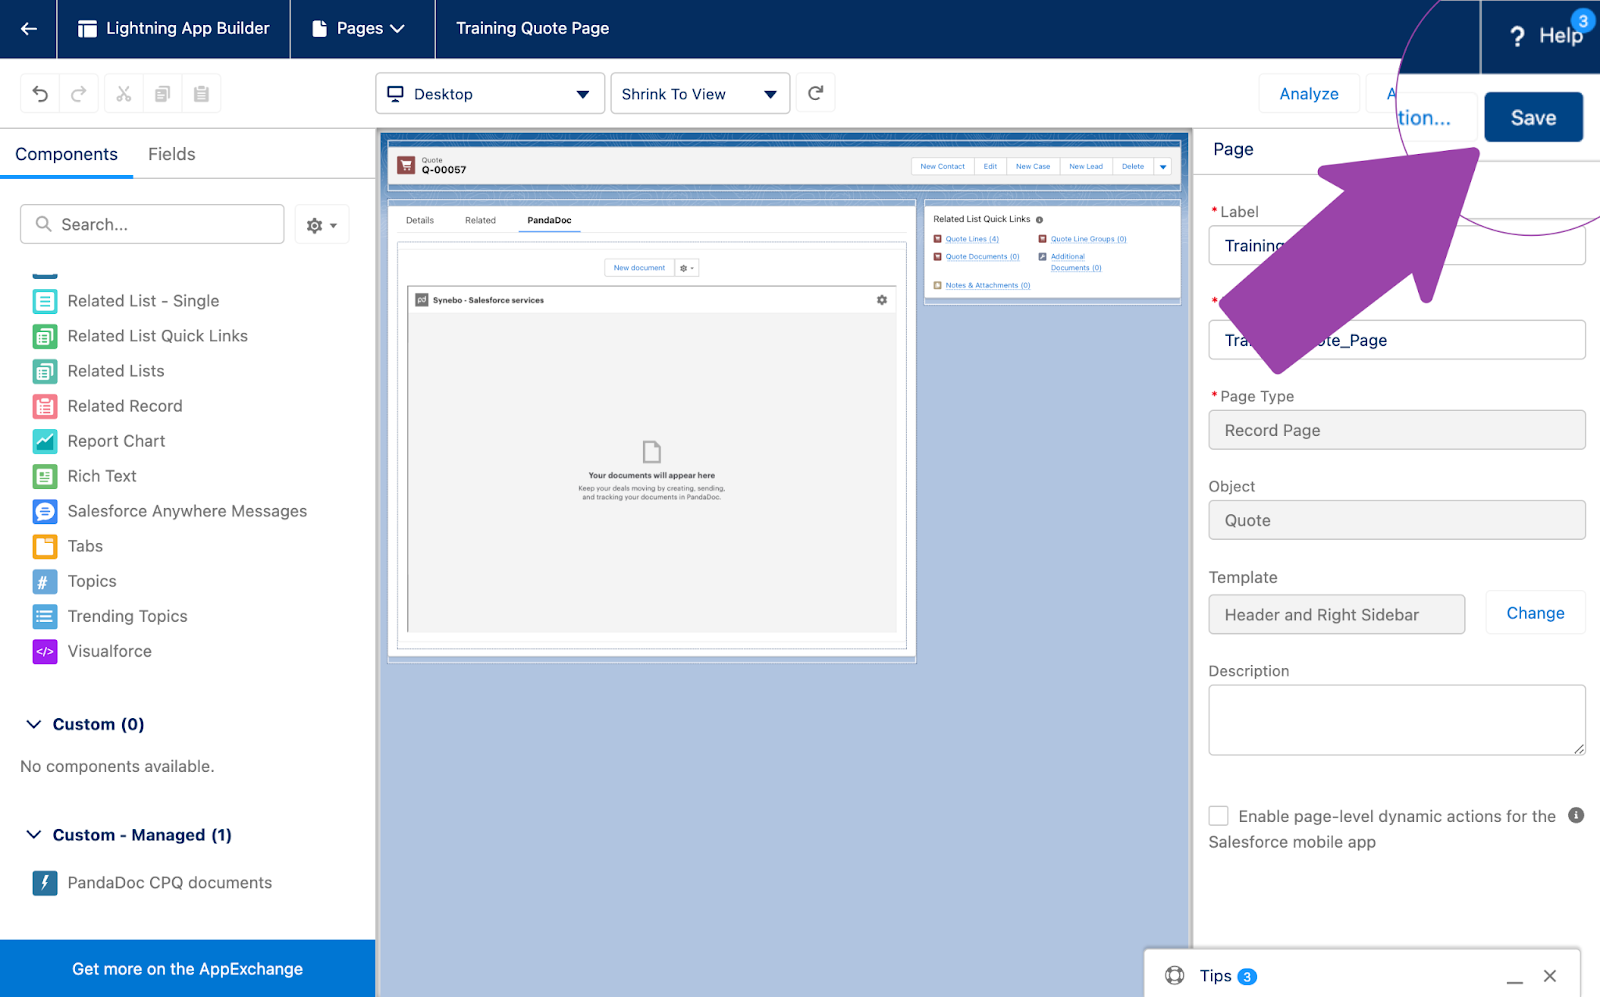Image resolution: width=1600 pixels, height=997 pixels.
Task: Click the Edit action button on canvas
Action: click(x=990, y=167)
